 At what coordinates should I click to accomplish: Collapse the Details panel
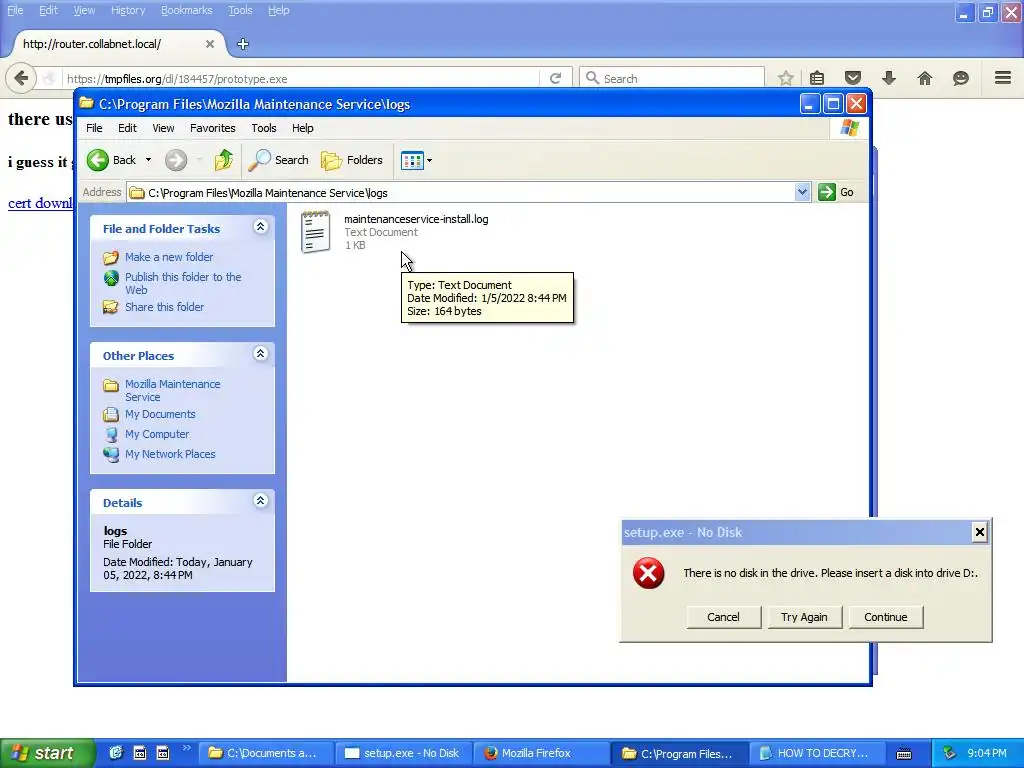point(260,501)
